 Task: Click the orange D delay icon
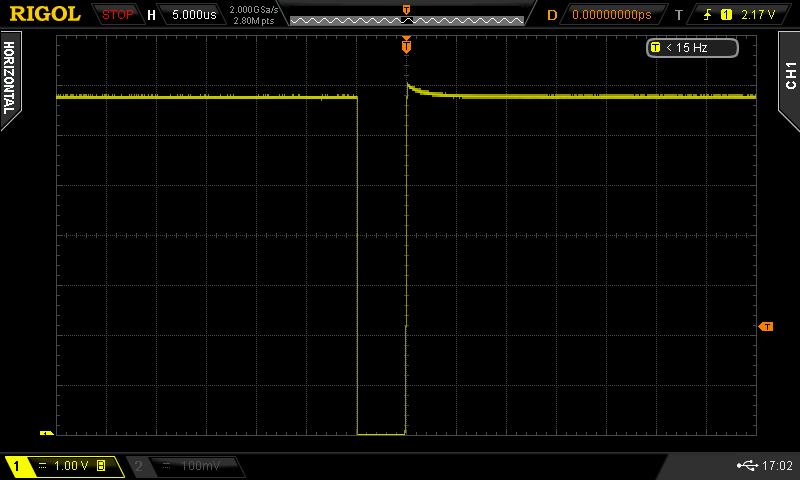point(552,15)
